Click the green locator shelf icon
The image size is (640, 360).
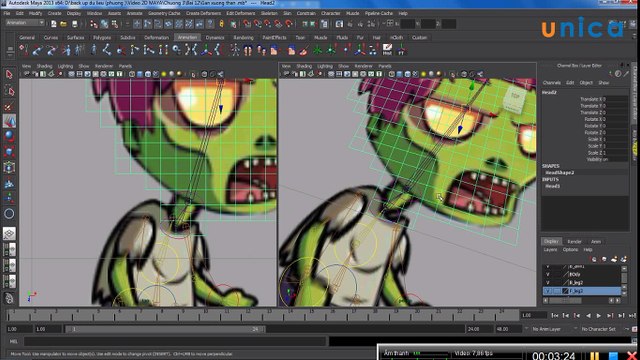pyautogui.click(x=317, y=50)
